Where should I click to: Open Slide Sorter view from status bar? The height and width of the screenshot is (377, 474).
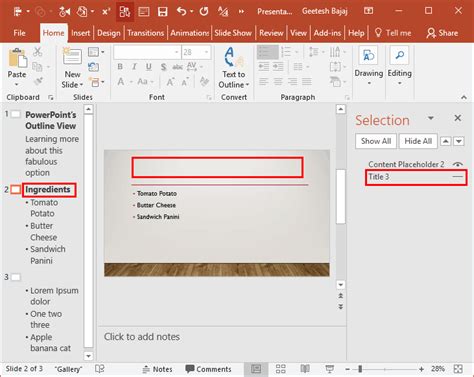point(281,369)
